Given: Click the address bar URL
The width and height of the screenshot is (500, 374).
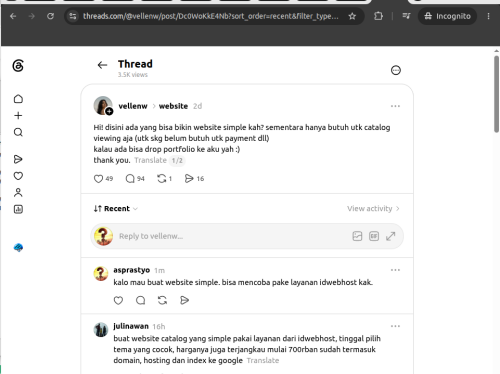Looking at the screenshot, I should 211,16.
